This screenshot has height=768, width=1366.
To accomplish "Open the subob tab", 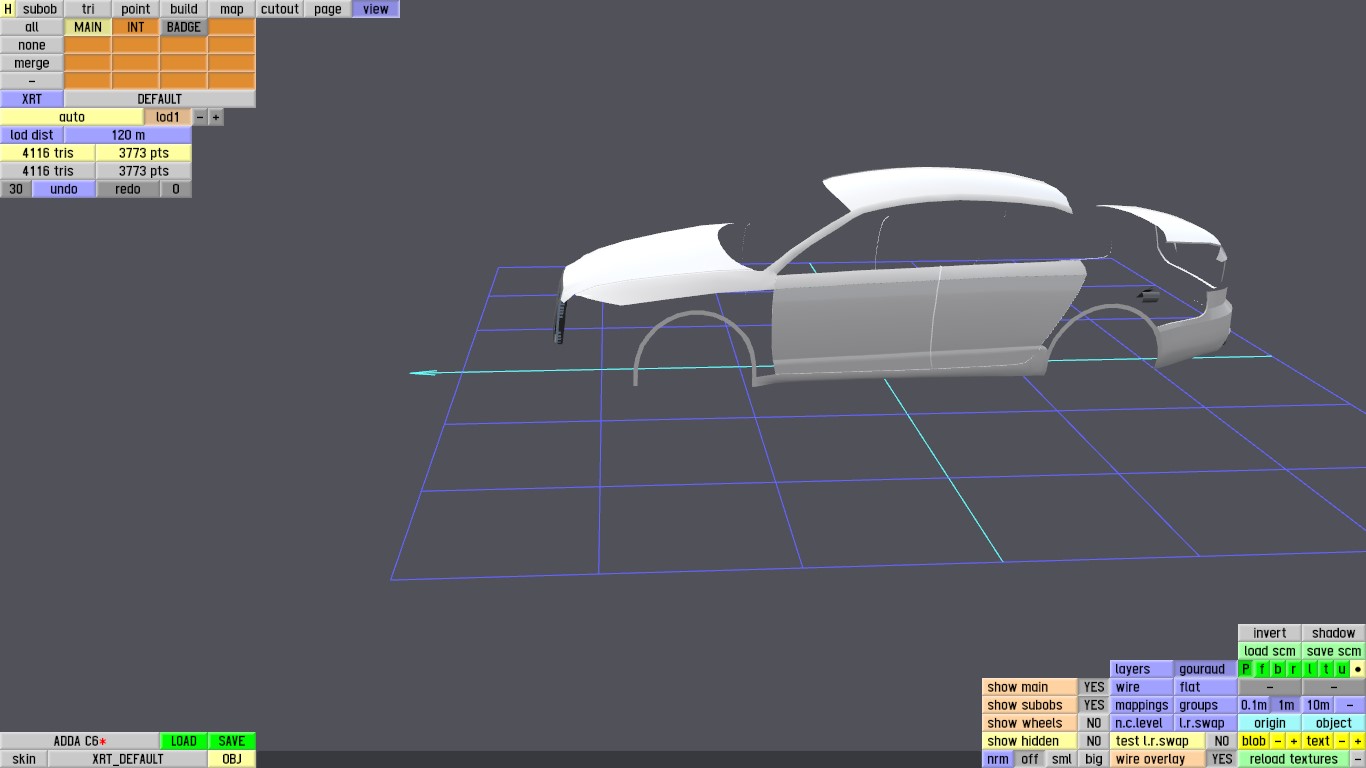I will 40,9.
